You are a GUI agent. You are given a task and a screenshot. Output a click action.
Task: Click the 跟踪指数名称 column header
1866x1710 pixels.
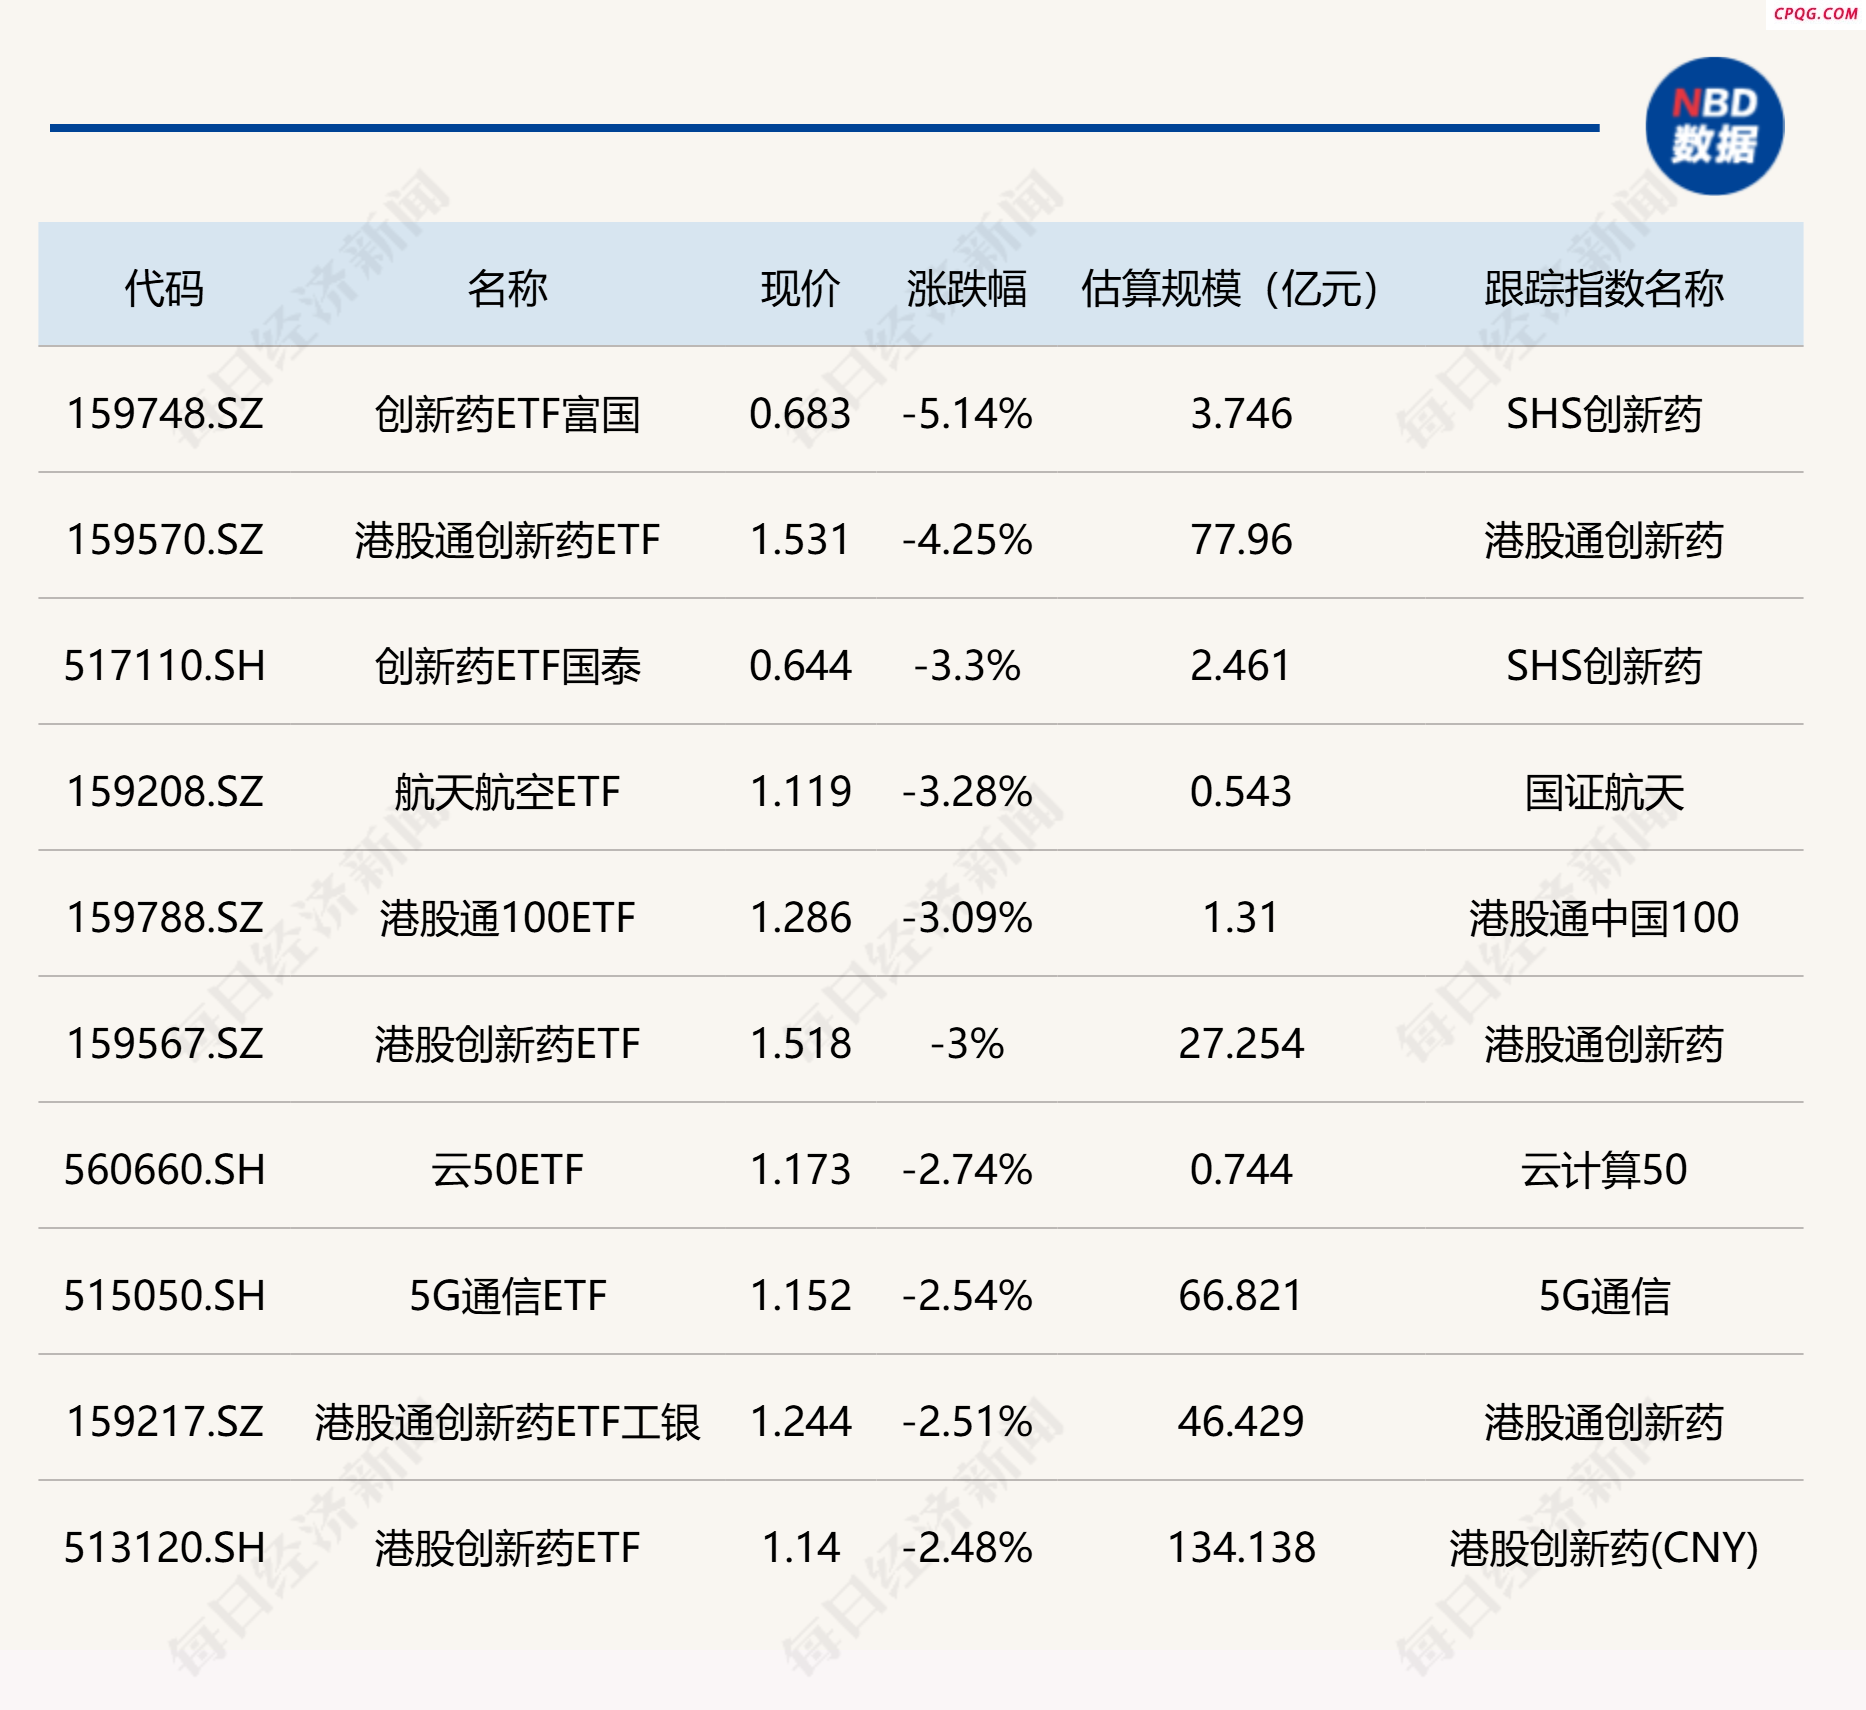coord(1604,288)
